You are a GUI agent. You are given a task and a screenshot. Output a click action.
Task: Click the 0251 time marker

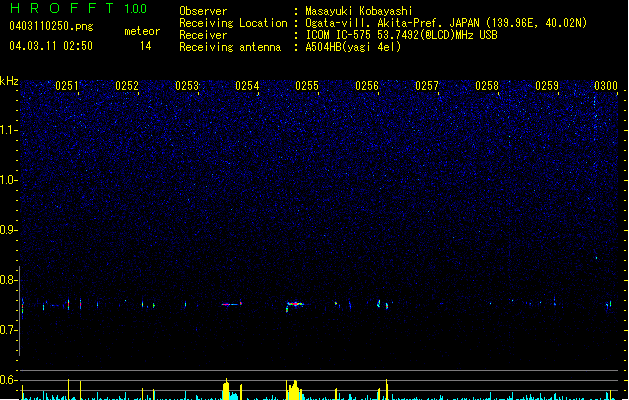[x=67, y=86]
